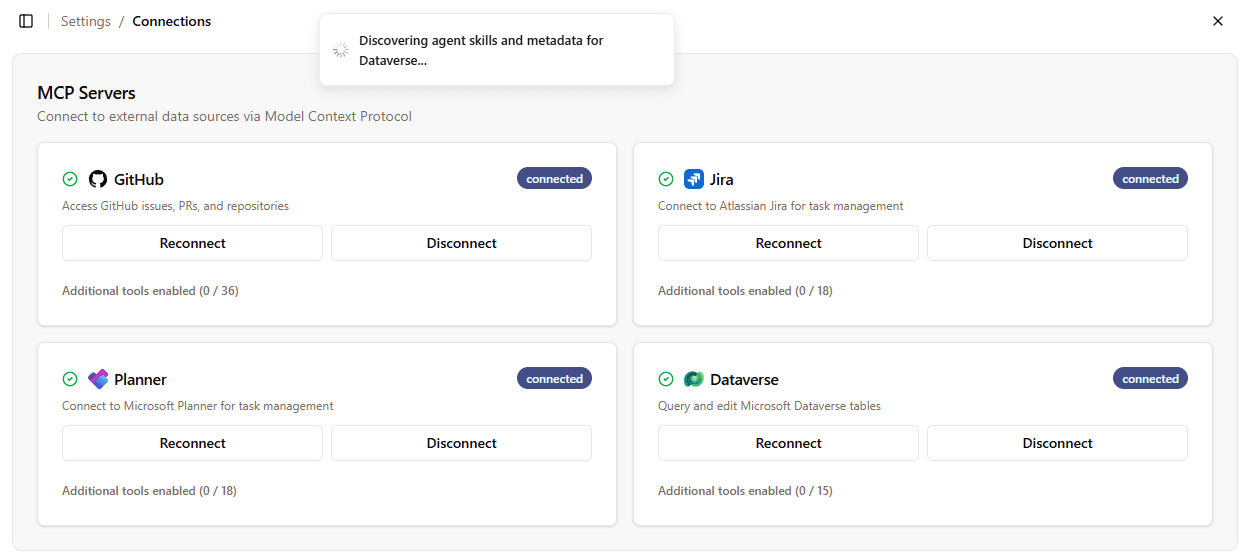Click the 'Discovering agent skills' notification text
The image size is (1241, 556).
(481, 50)
